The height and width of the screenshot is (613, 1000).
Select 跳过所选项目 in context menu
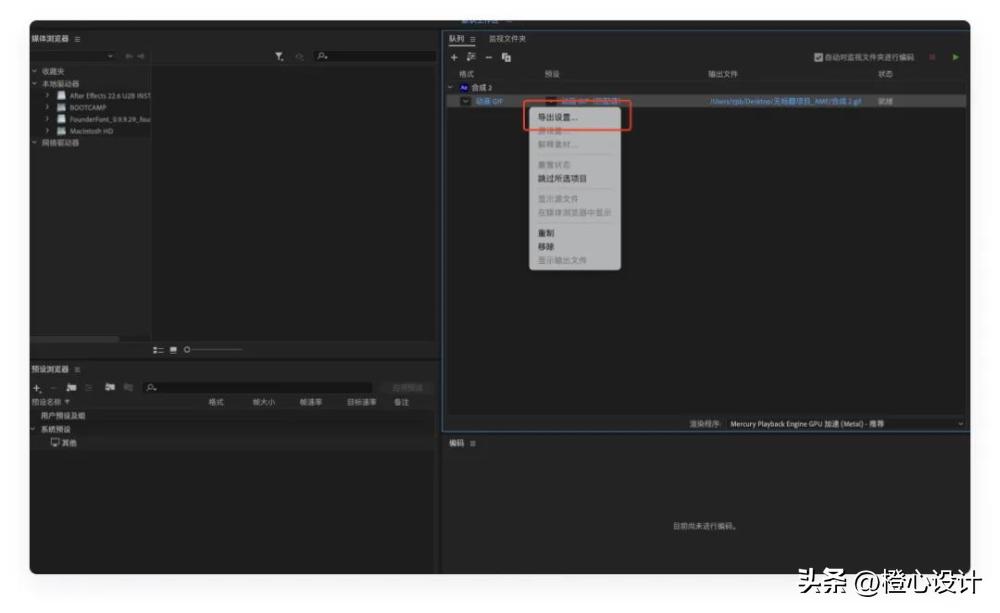(x=562, y=179)
